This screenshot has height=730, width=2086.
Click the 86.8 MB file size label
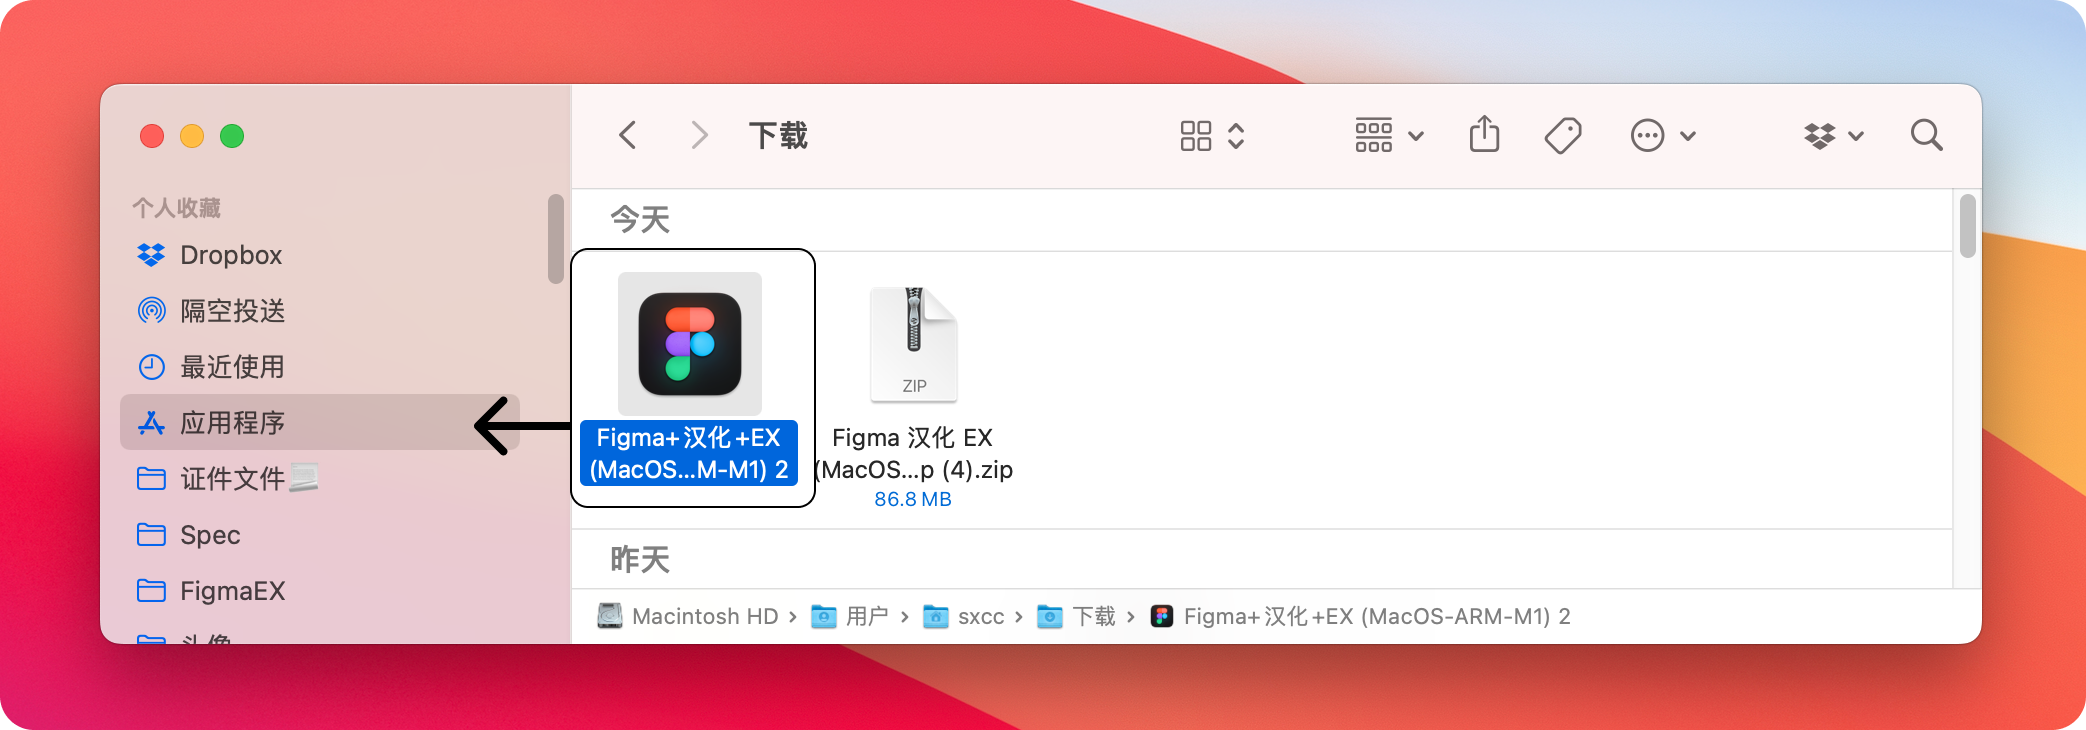(913, 499)
